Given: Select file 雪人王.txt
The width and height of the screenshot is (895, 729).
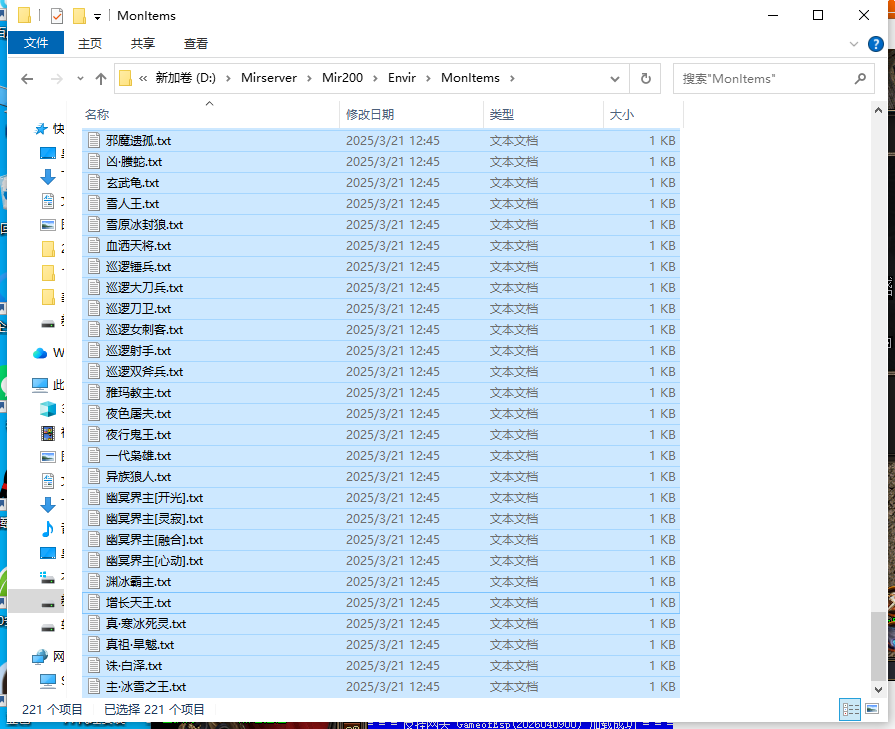Looking at the screenshot, I should pyautogui.click(x=381, y=204).
